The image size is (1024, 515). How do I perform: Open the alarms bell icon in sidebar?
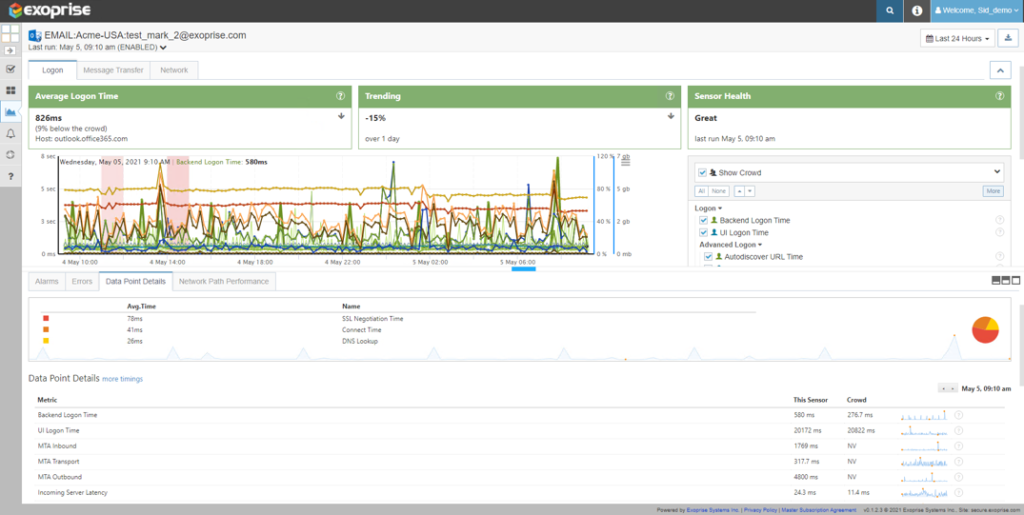10,133
